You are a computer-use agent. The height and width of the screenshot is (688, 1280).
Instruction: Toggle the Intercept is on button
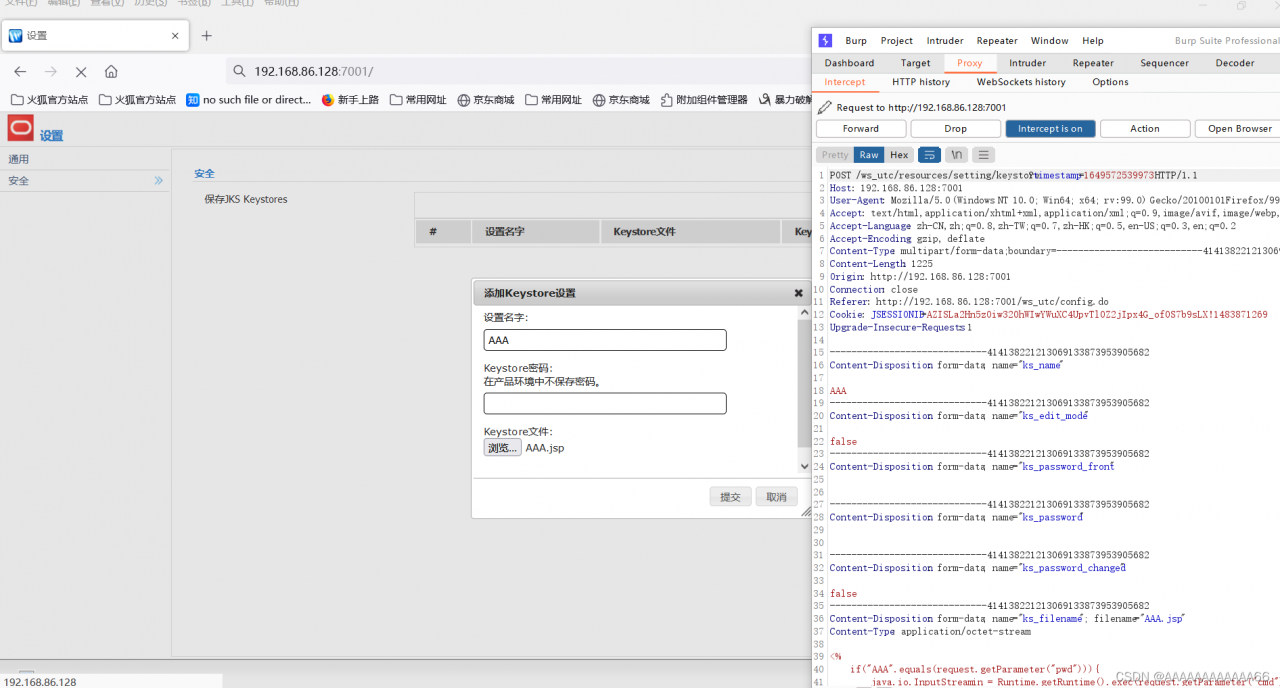click(1050, 129)
